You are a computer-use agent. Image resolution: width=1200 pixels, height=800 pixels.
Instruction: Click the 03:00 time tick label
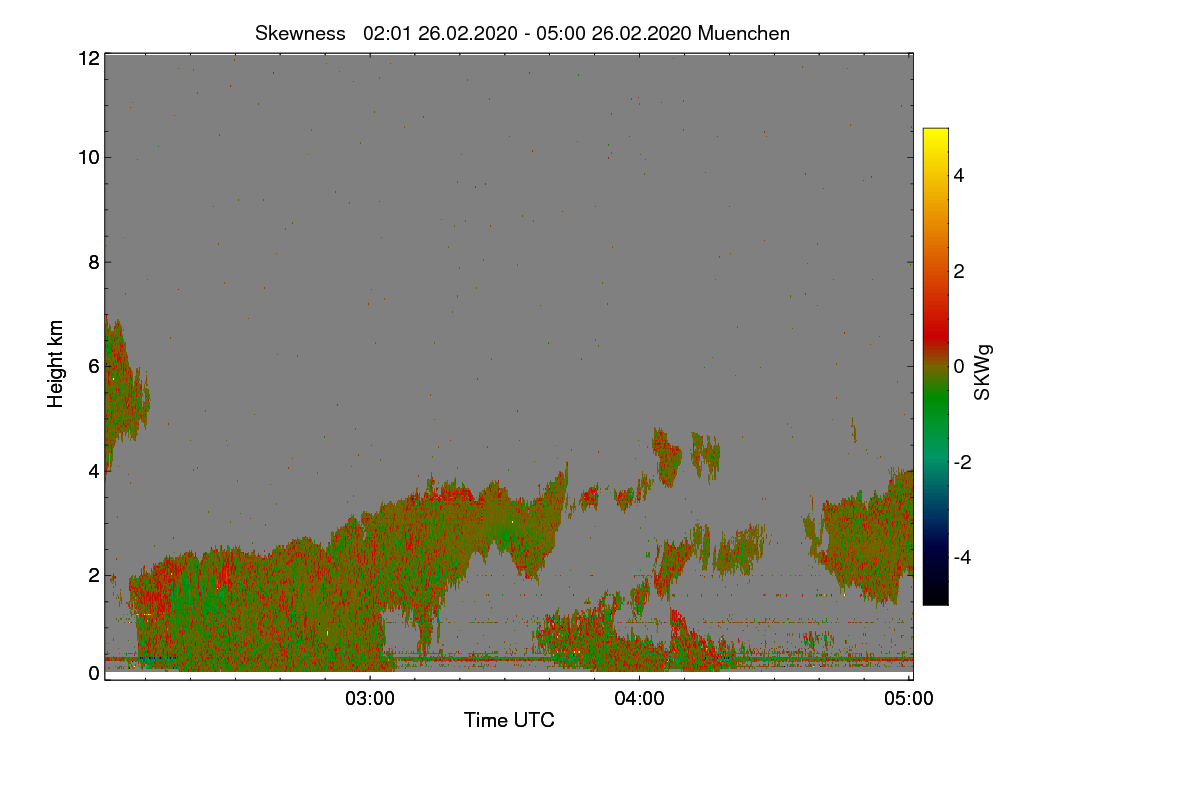point(370,698)
